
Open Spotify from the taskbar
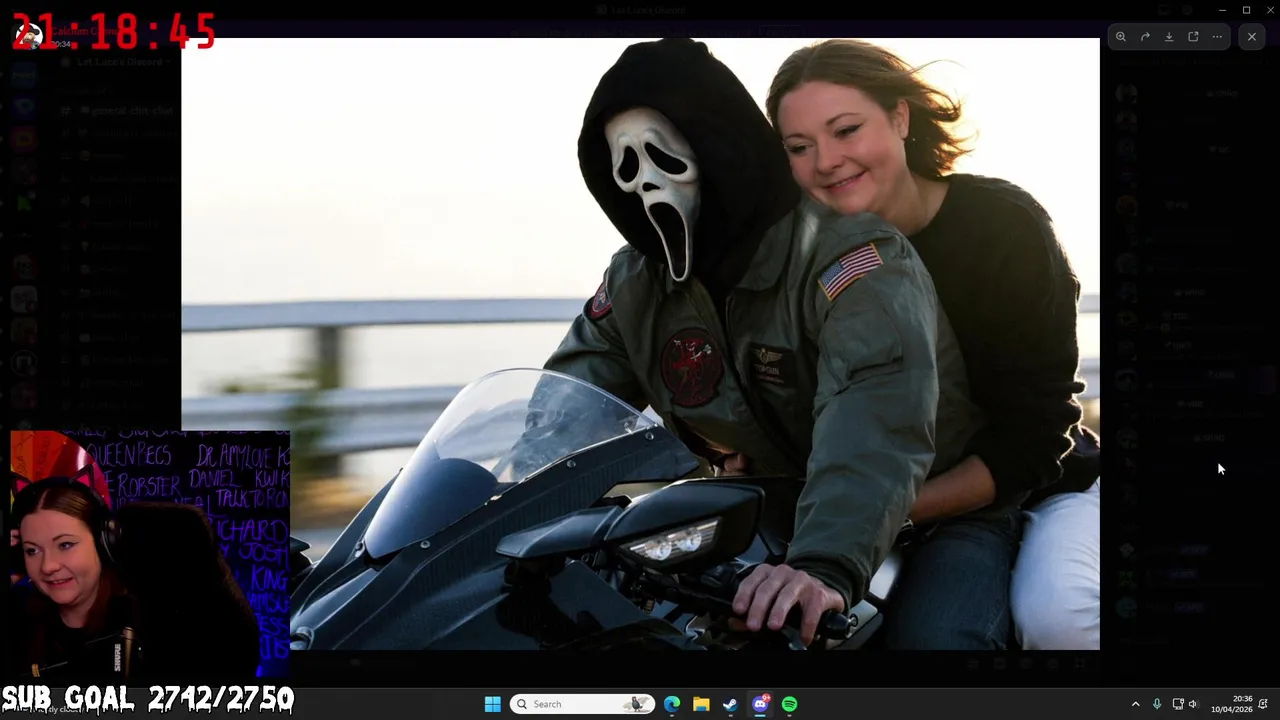coord(789,704)
